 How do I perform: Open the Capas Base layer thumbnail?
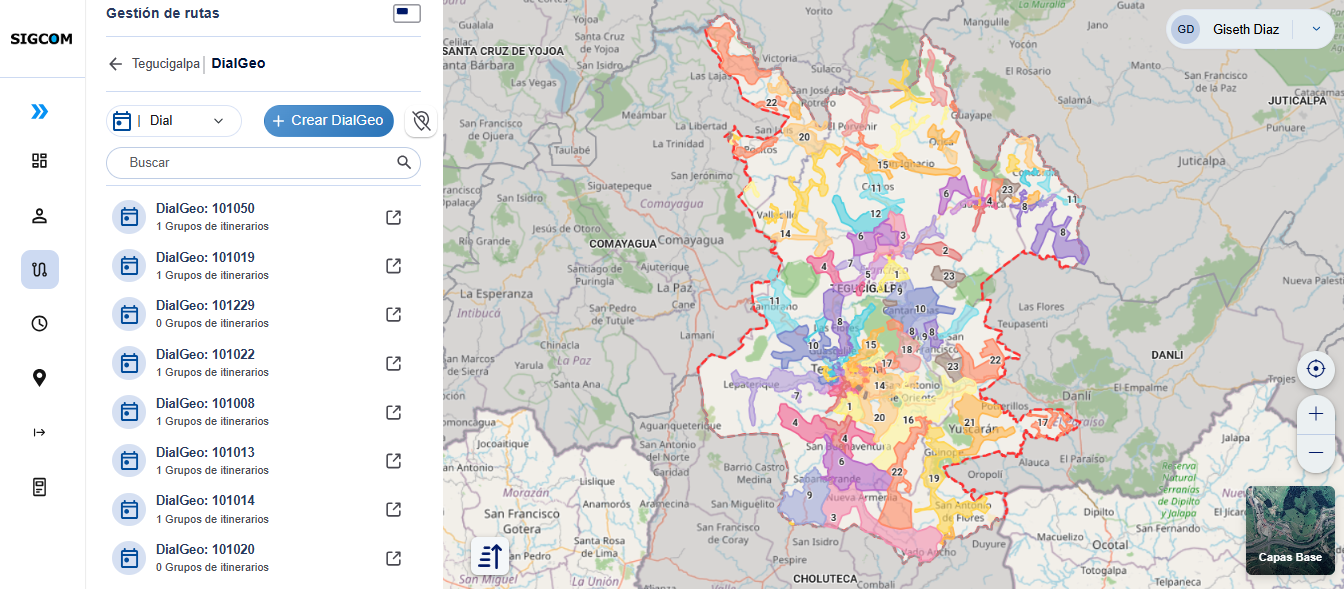pos(1290,530)
